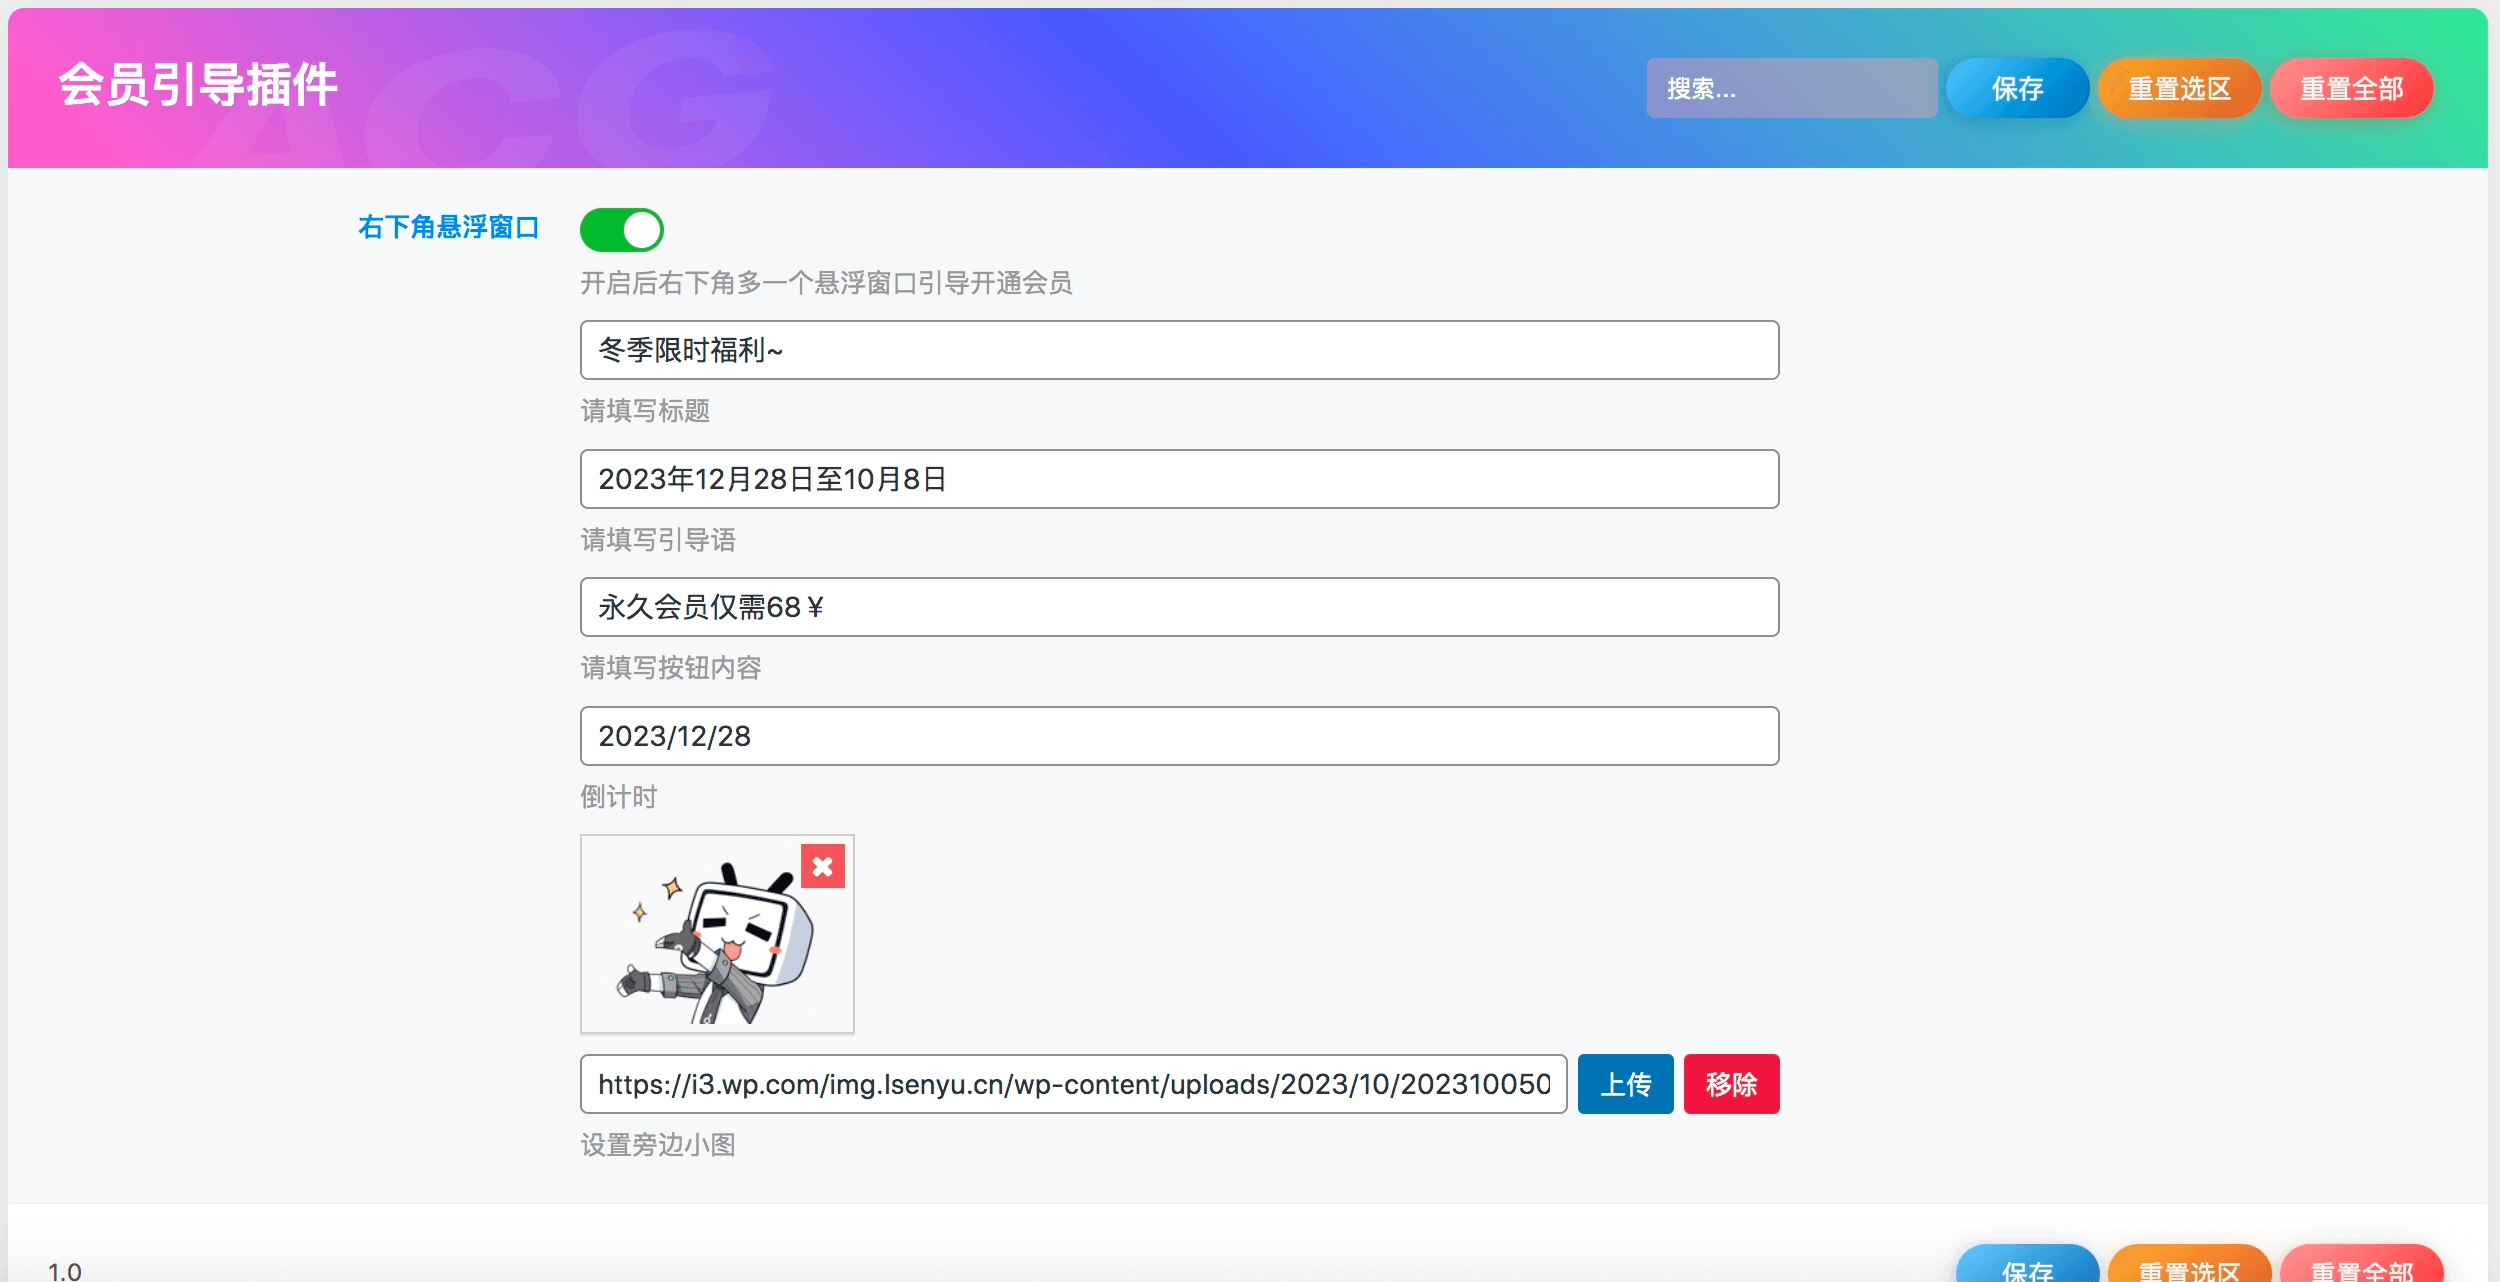Select the title field containing 冬季限时福利~
2500x1282 pixels.
pyautogui.click(x=1180, y=351)
